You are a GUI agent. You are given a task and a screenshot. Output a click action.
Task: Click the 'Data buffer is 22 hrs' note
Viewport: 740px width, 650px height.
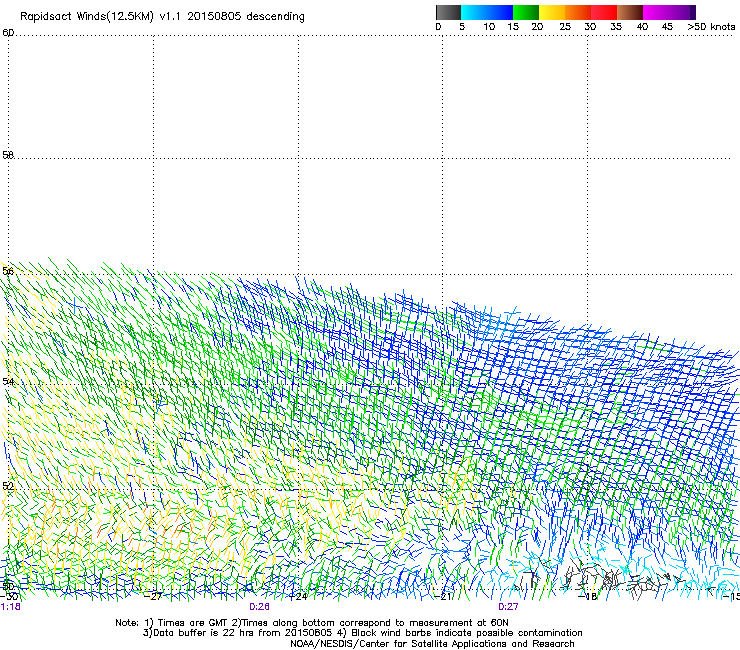pos(362,633)
